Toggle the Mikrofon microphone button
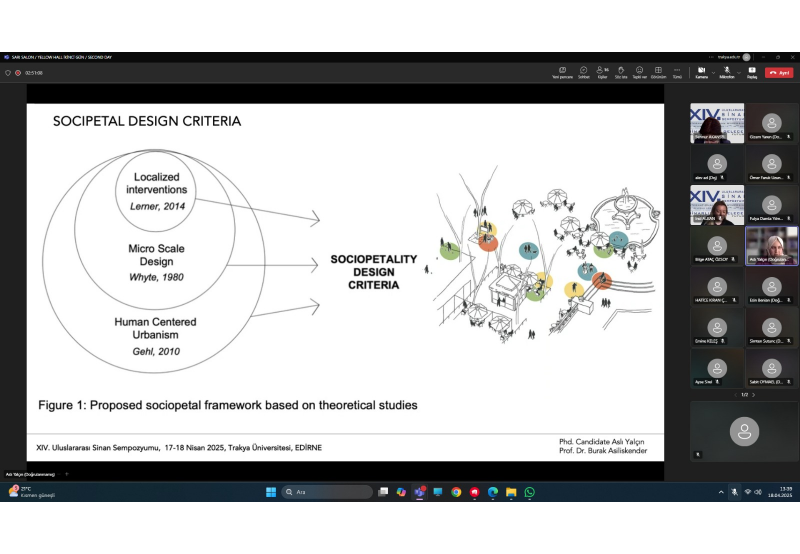Viewport: 800px width, 554px height. pyautogui.click(x=727, y=72)
